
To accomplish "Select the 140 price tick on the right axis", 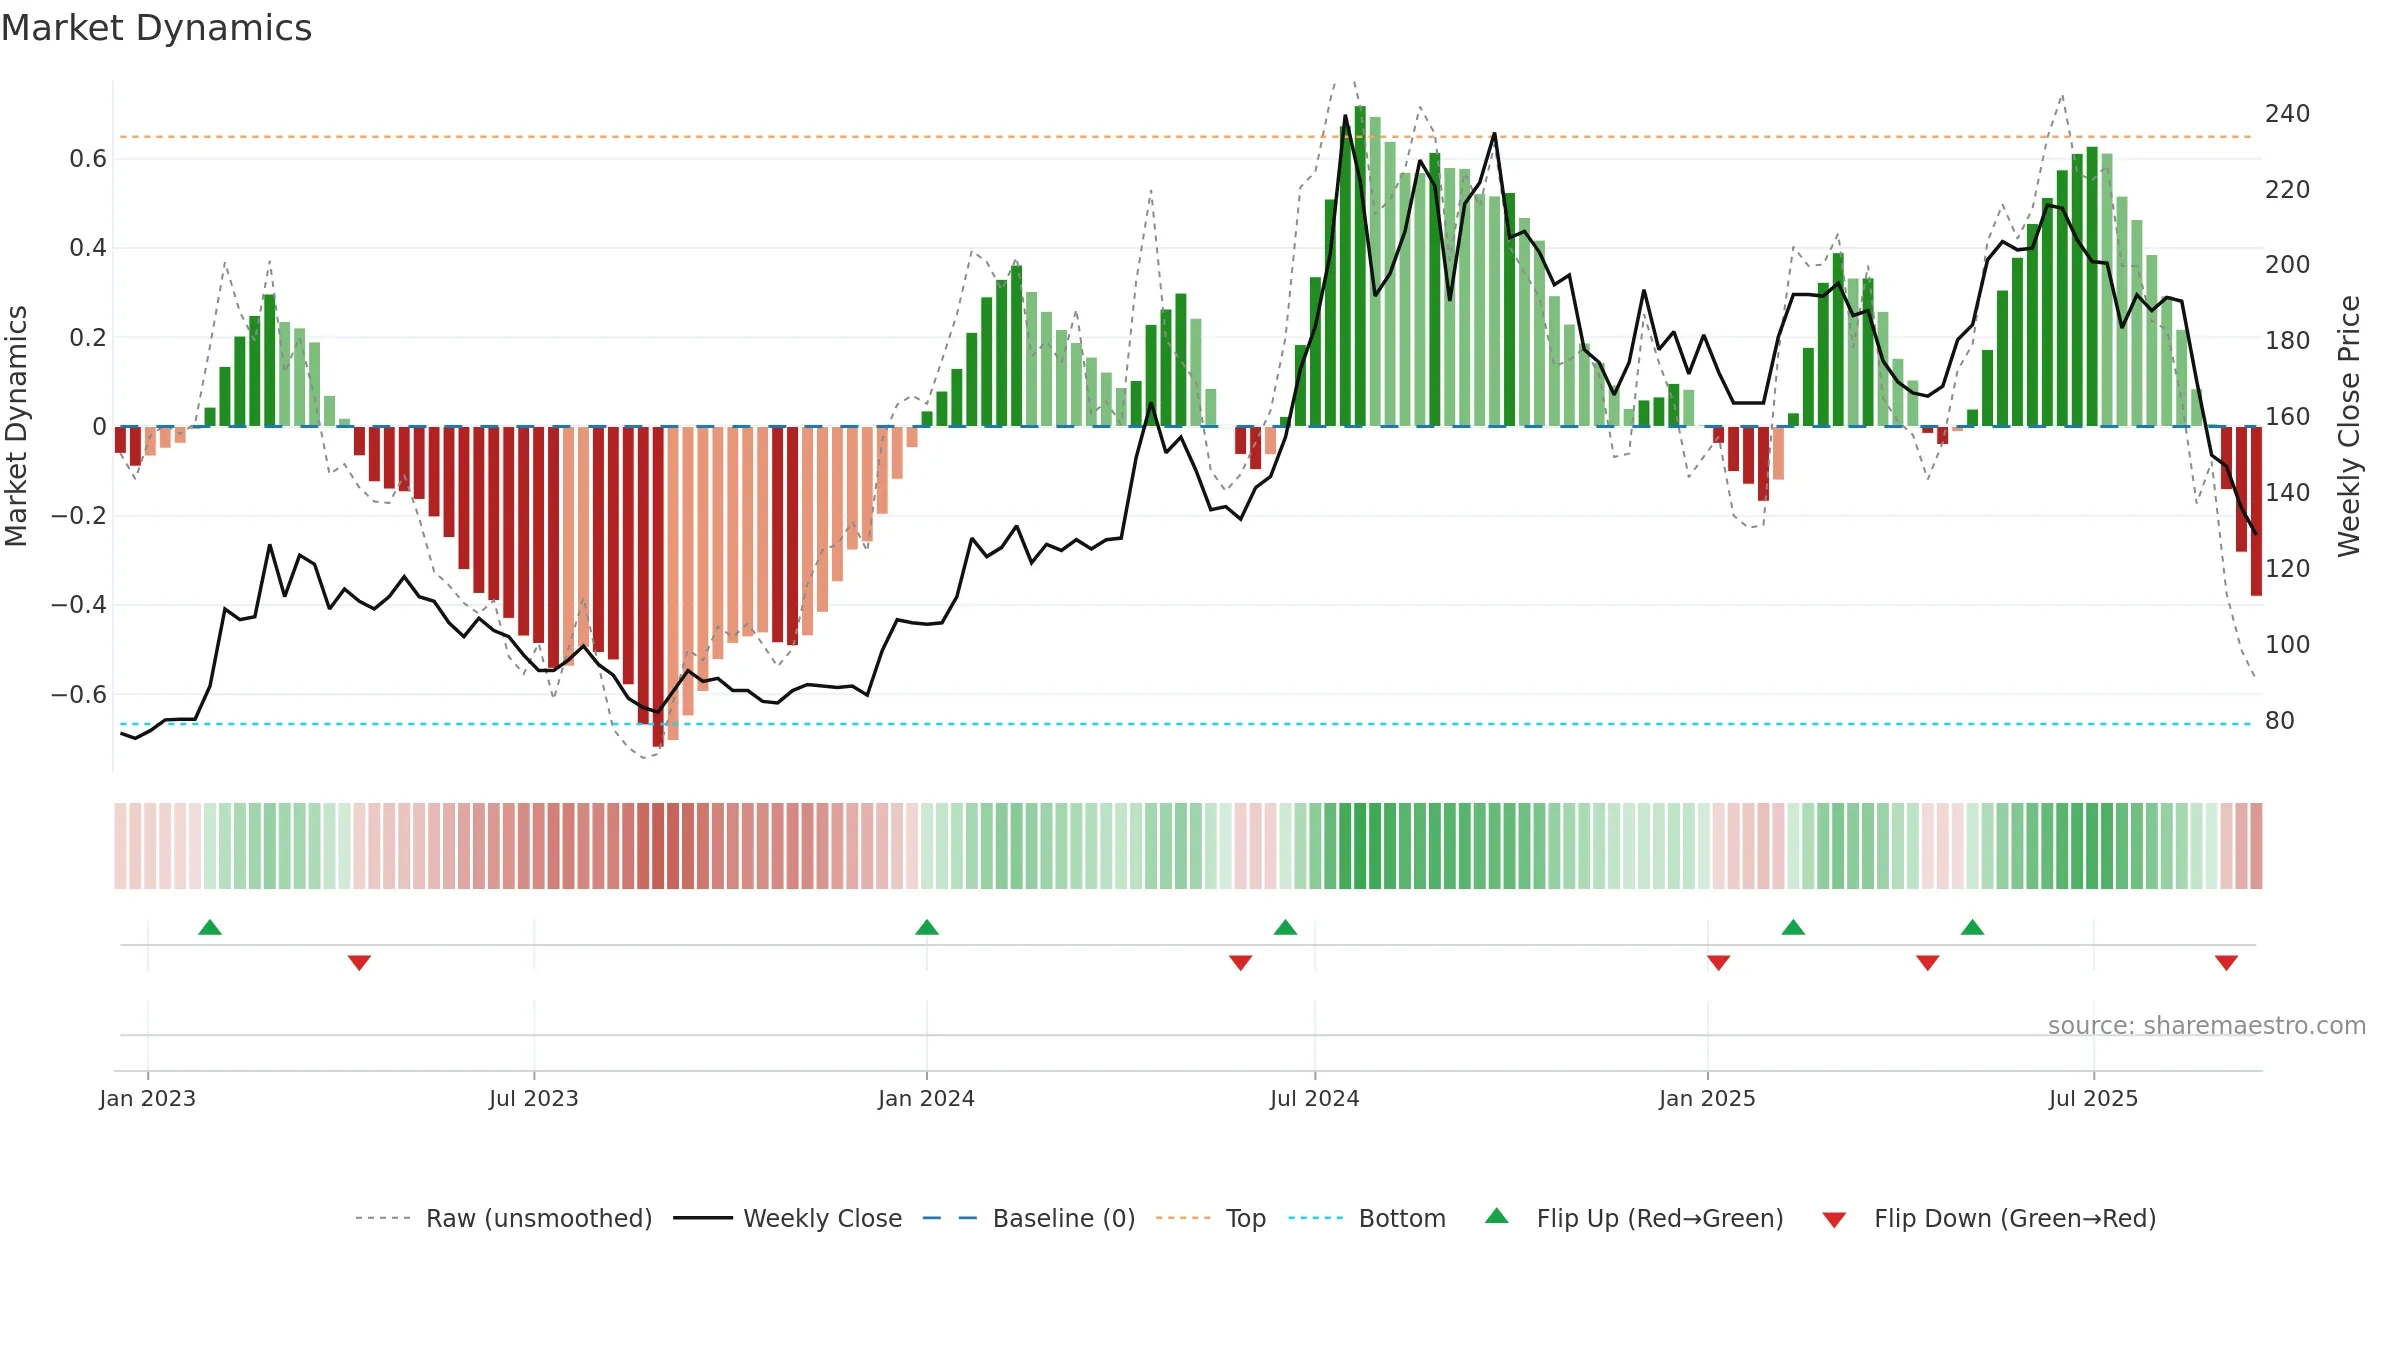I will point(2288,493).
